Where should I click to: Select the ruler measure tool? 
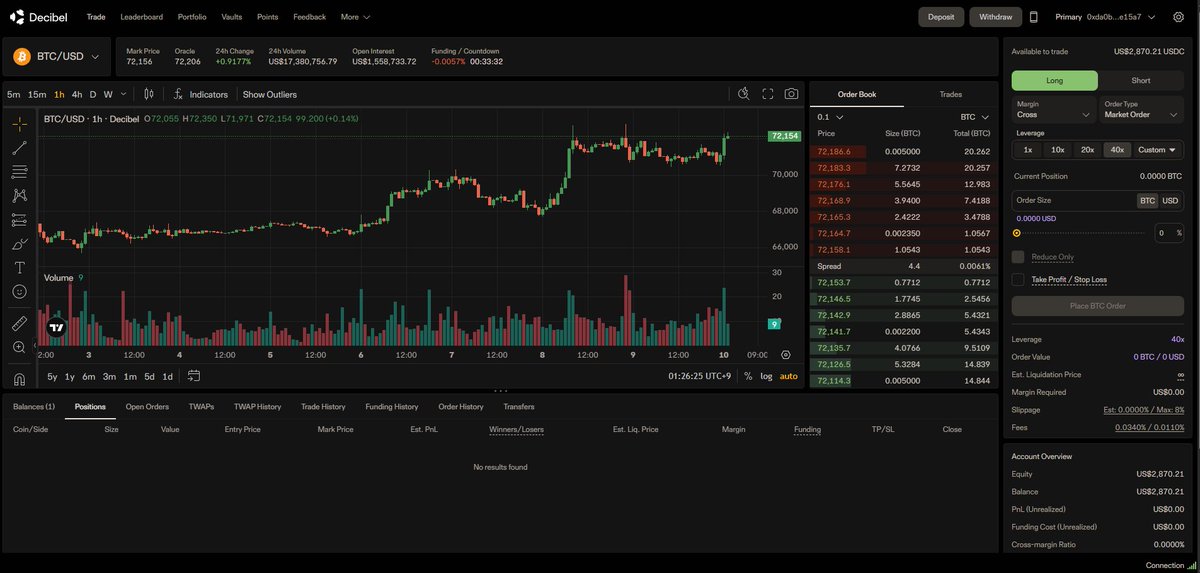19,323
